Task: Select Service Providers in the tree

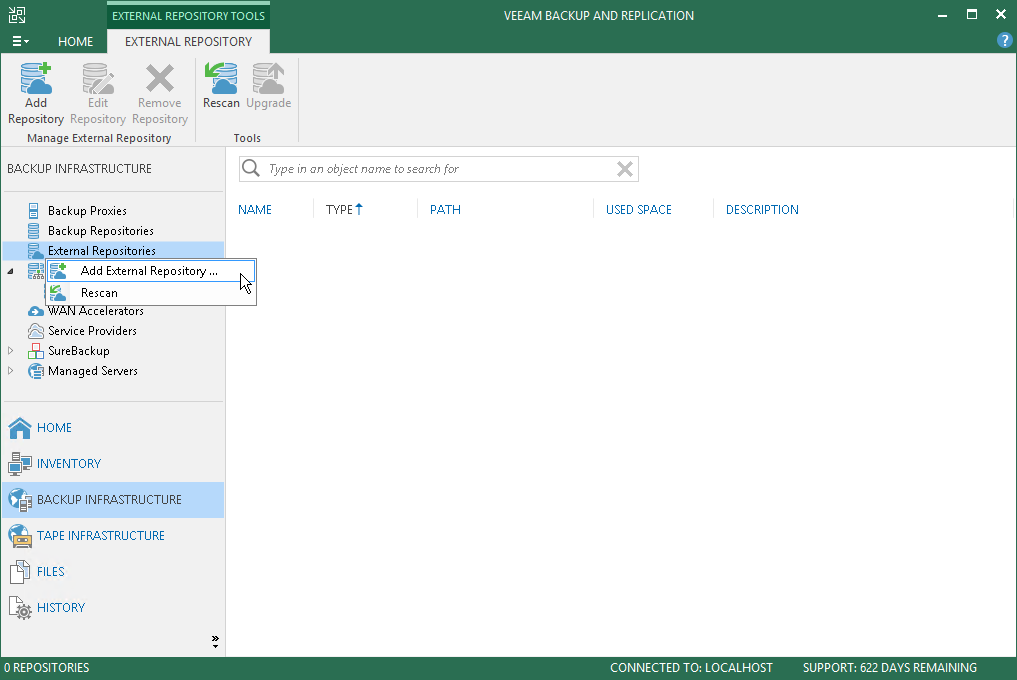Action: click(92, 331)
